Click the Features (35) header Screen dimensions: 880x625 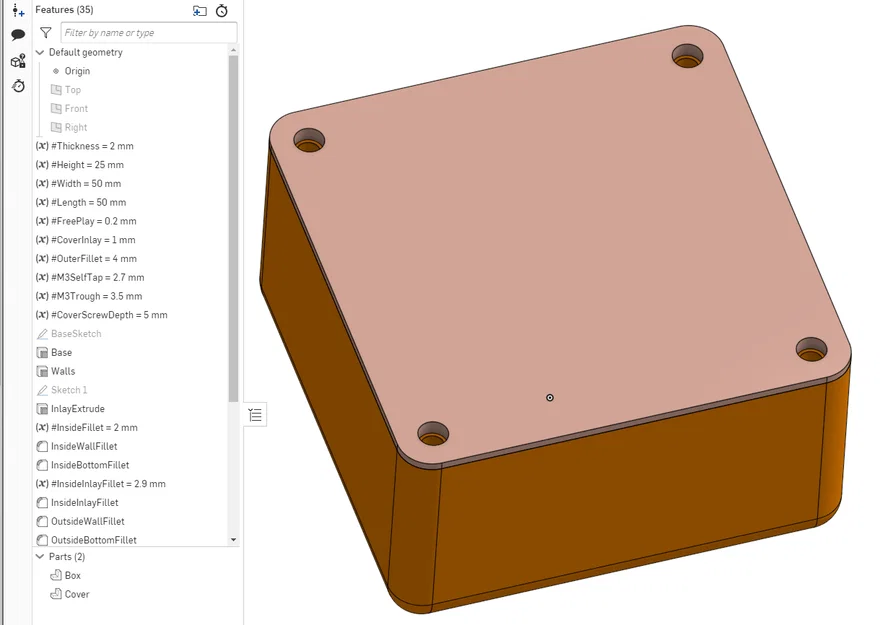(x=65, y=10)
